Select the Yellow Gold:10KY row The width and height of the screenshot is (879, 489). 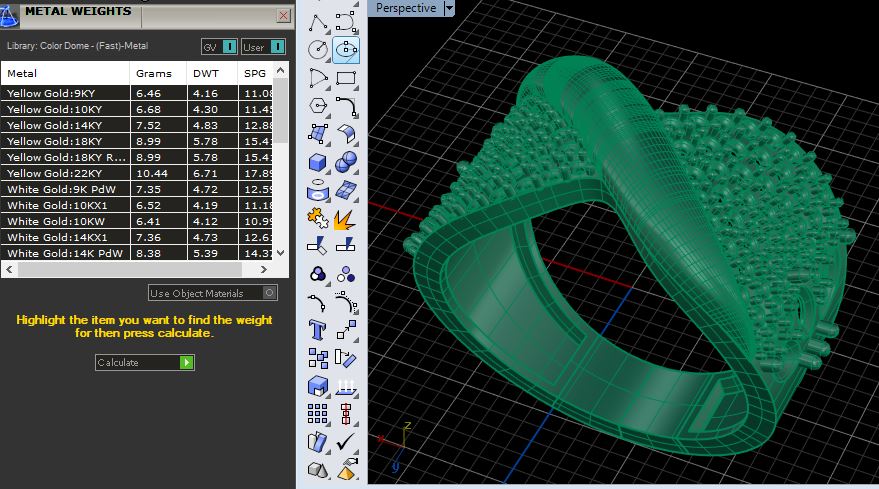click(x=137, y=109)
